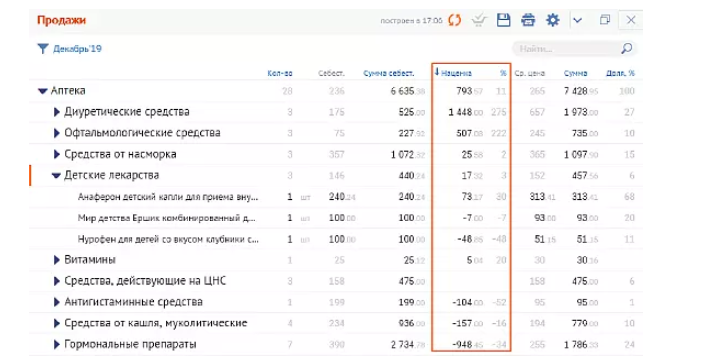Click Средства от кашля наценка -157
Viewport: 704px width, 364px height.
point(468,324)
